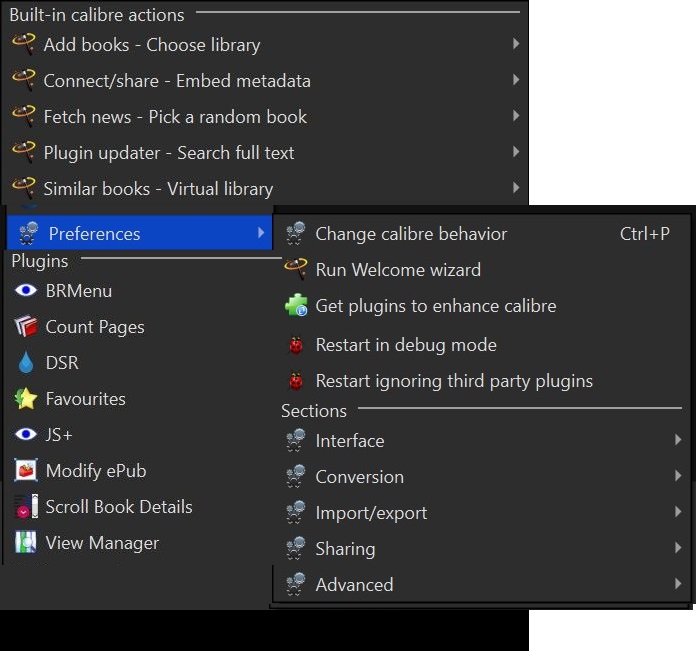Screen dimensions: 696x651
Task: Choose Get plugins to enhance calibre
Action: point(482,306)
